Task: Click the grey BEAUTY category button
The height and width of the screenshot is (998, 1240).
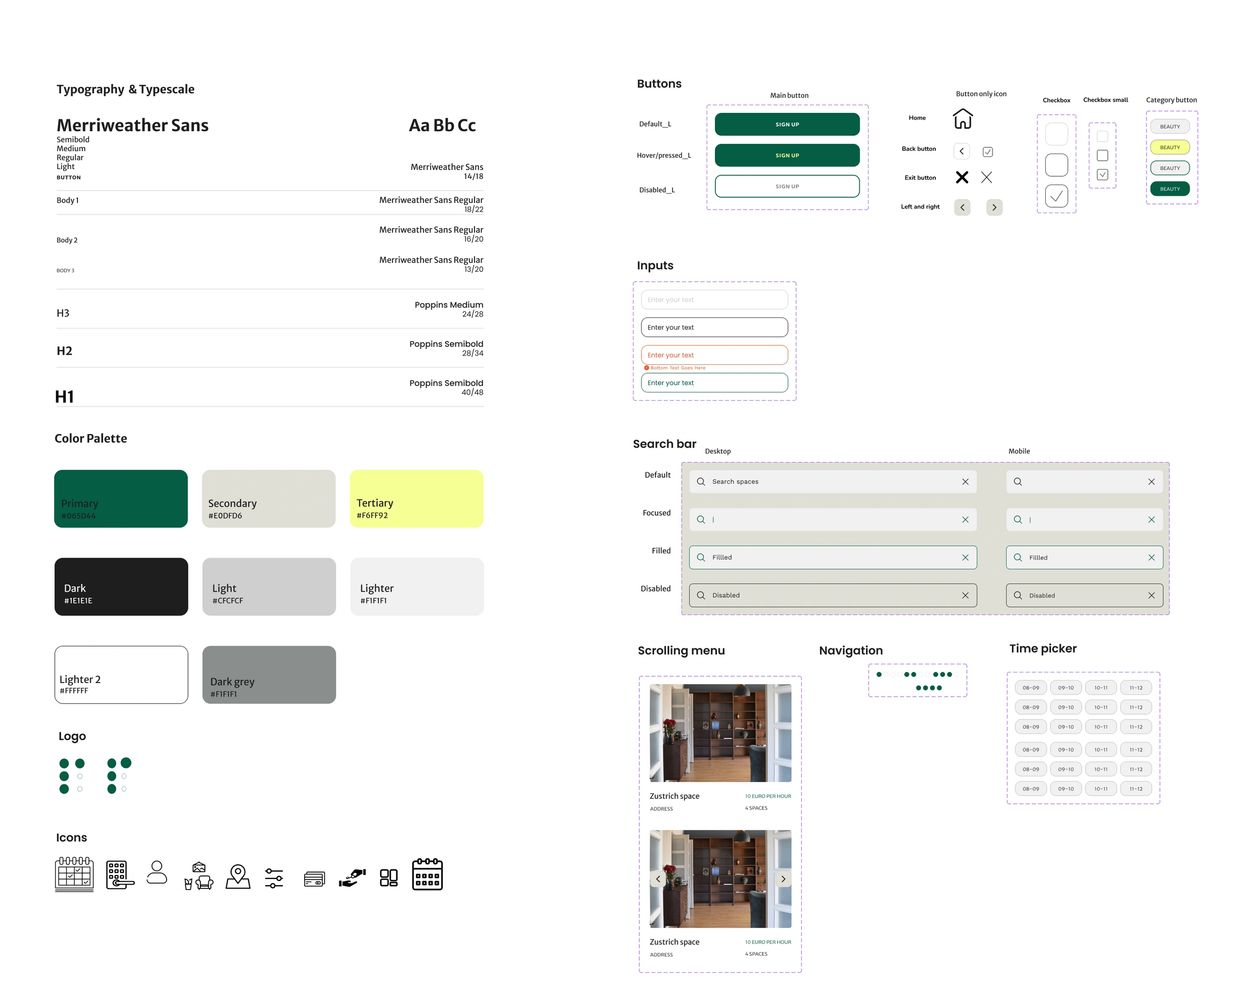Action: [x=1170, y=127]
